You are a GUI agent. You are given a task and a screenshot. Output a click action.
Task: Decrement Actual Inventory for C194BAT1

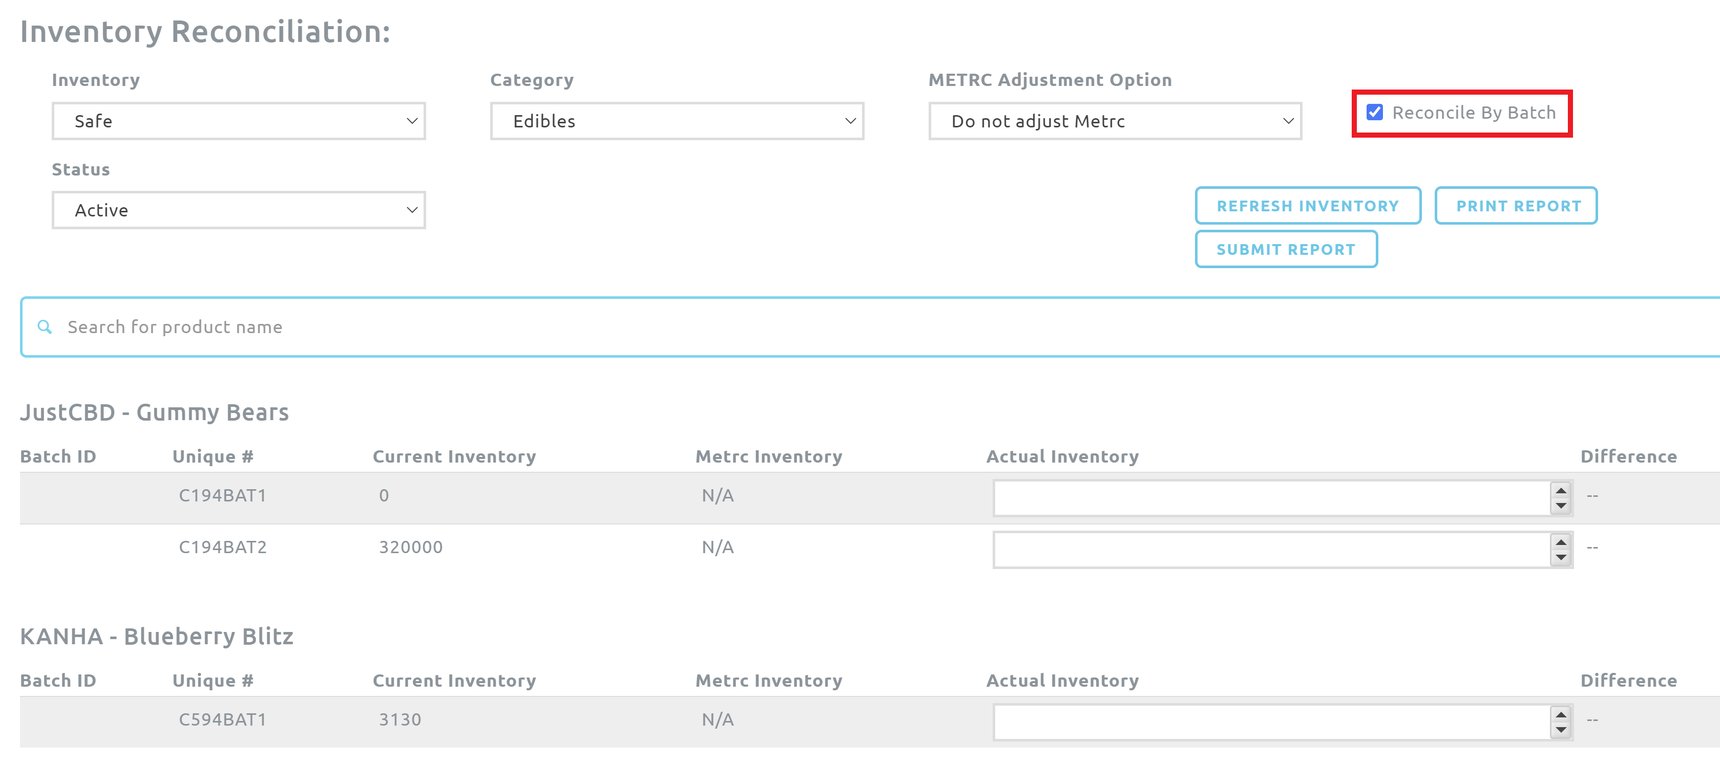click(x=1561, y=506)
